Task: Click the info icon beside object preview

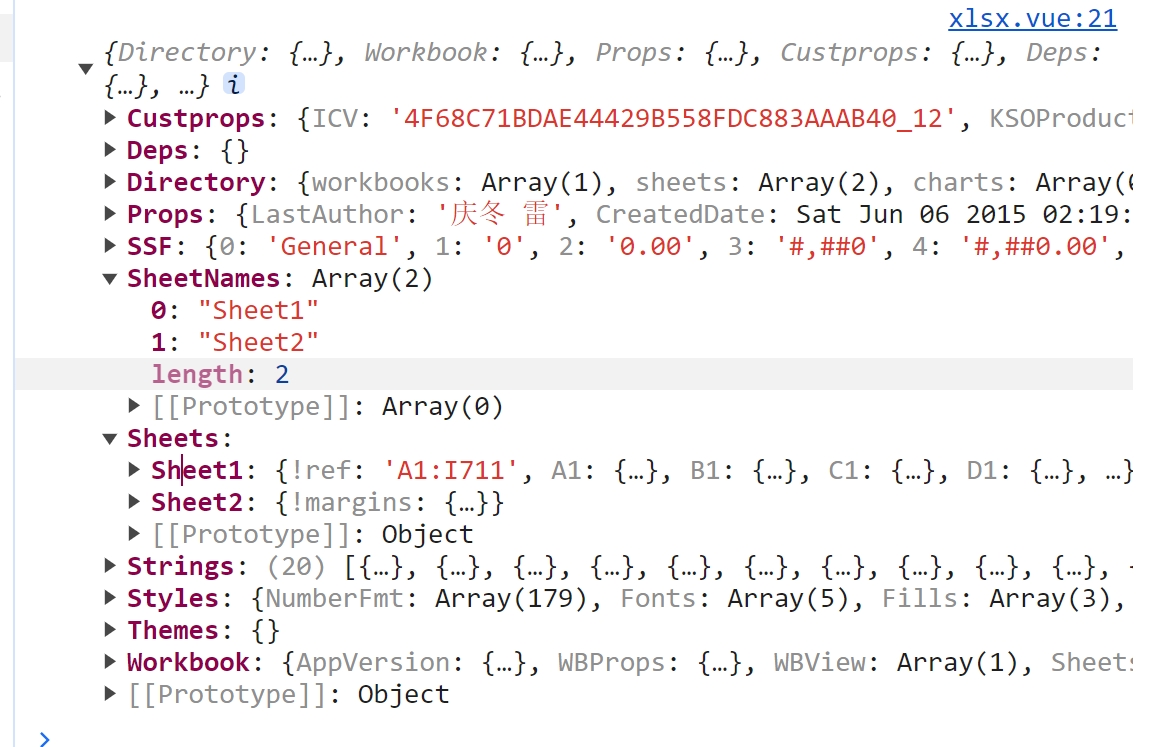Action: tap(233, 85)
